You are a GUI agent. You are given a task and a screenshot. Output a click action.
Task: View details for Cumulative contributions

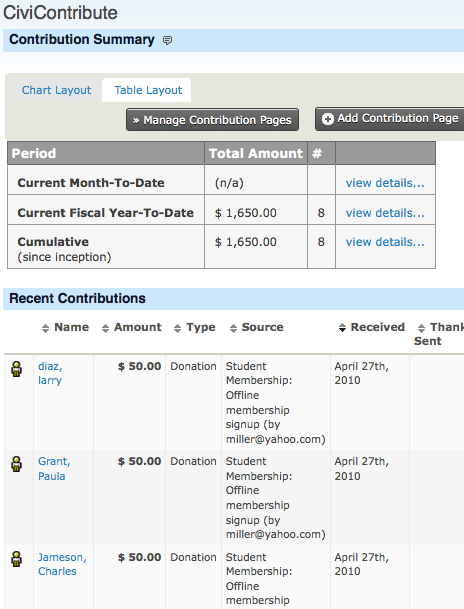point(385,242)
